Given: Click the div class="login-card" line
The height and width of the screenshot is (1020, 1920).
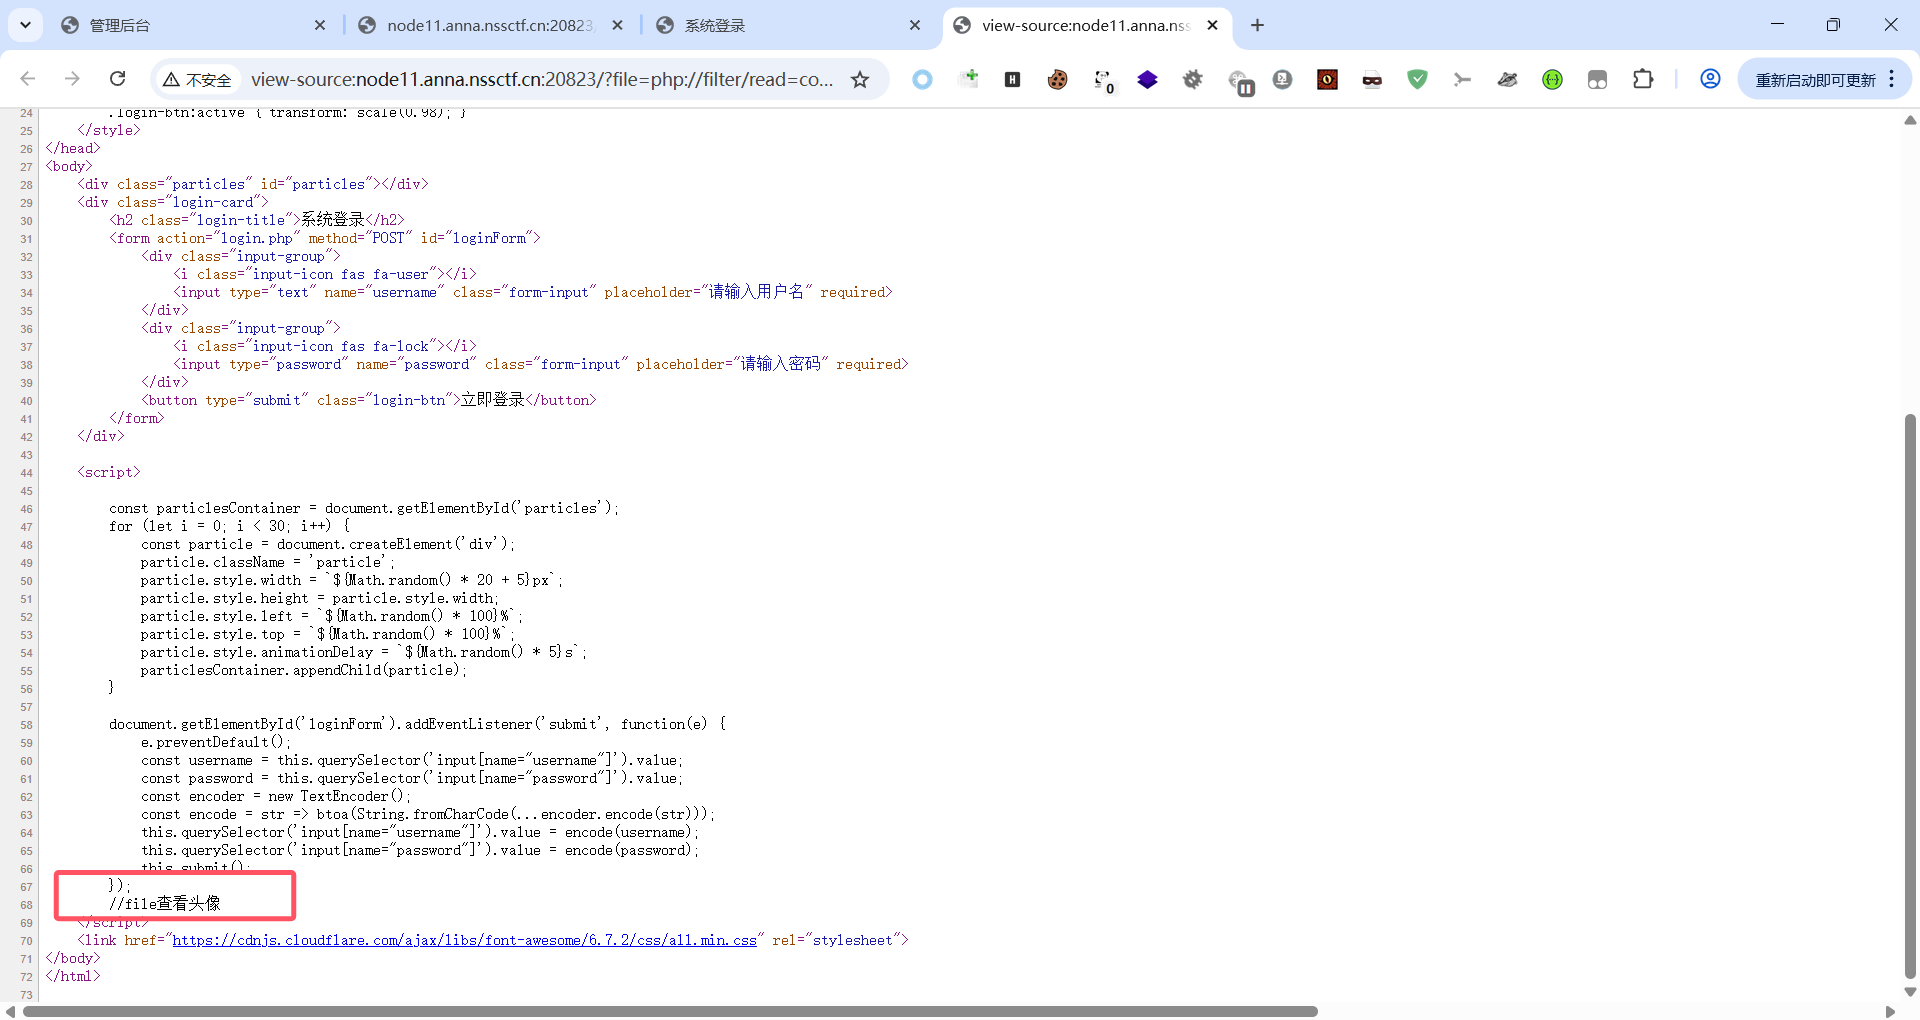Looking at the screenshot, I should [x=173, y=202].
